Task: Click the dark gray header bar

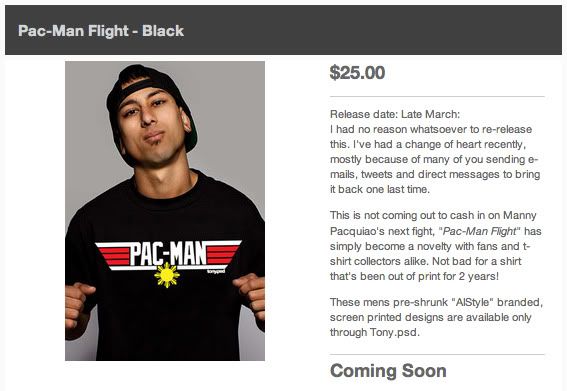Action: click(283, 30)
